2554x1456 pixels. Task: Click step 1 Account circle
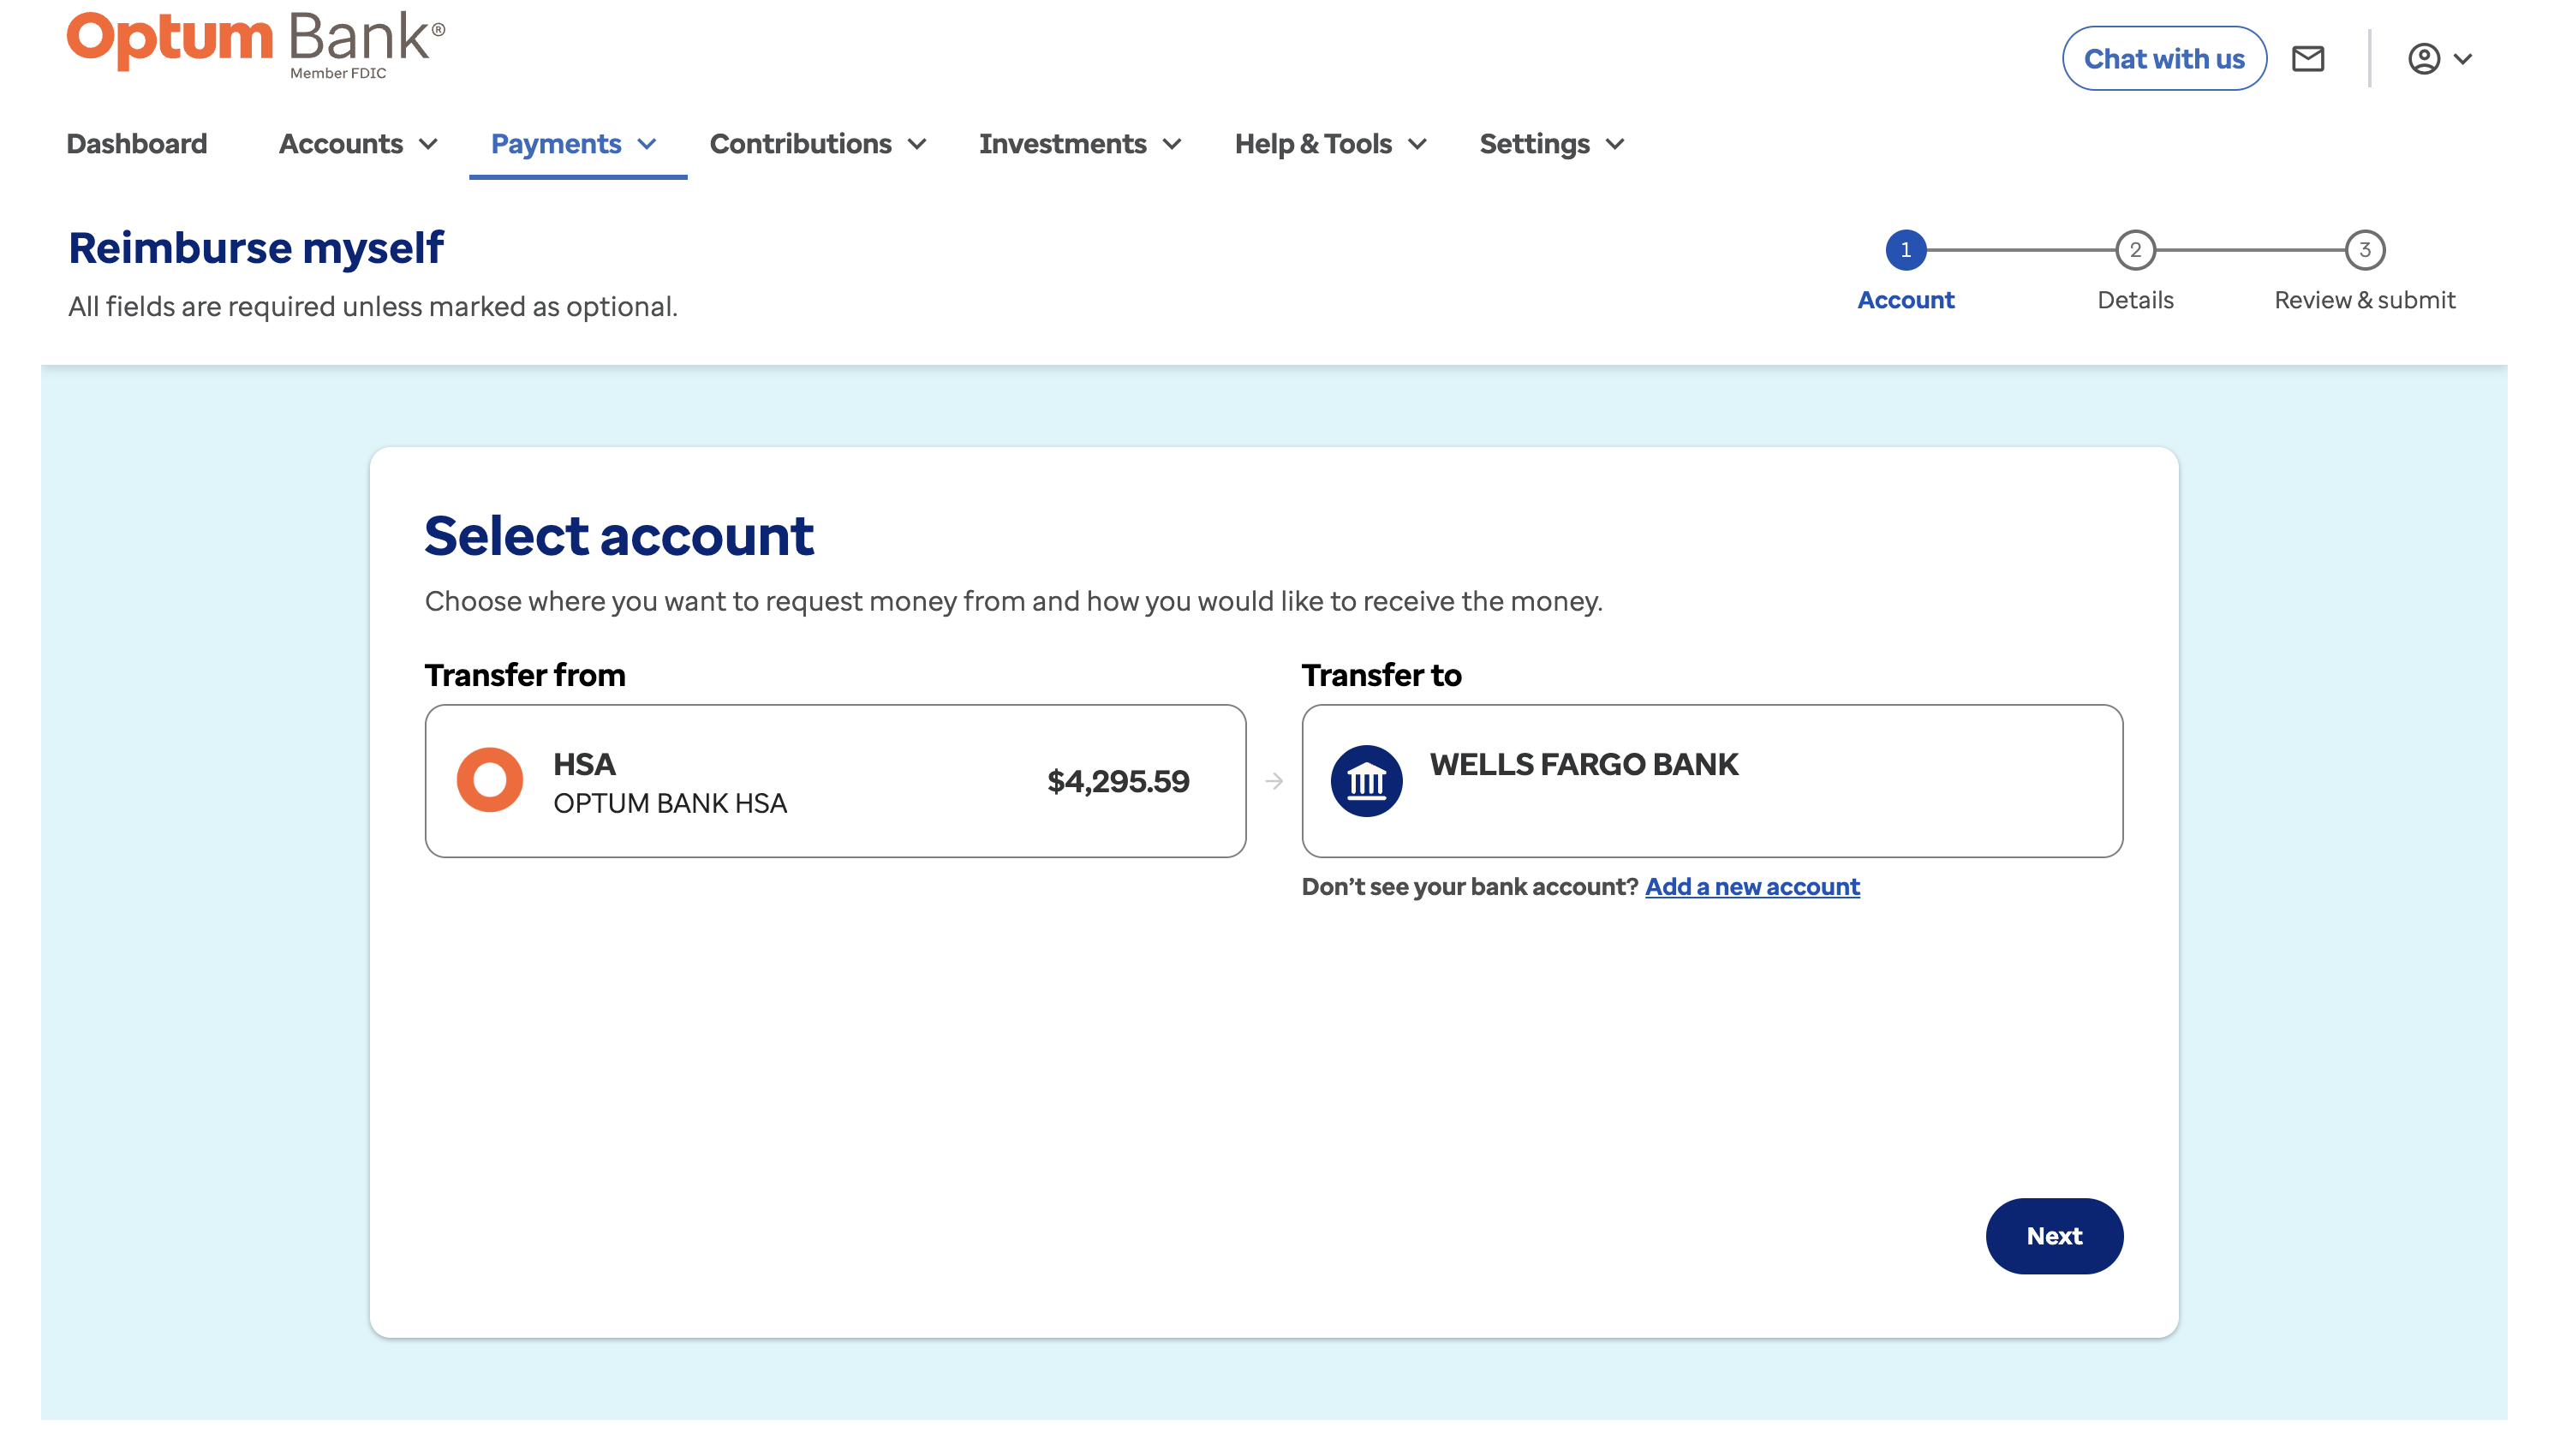[x=1905, y=250]
